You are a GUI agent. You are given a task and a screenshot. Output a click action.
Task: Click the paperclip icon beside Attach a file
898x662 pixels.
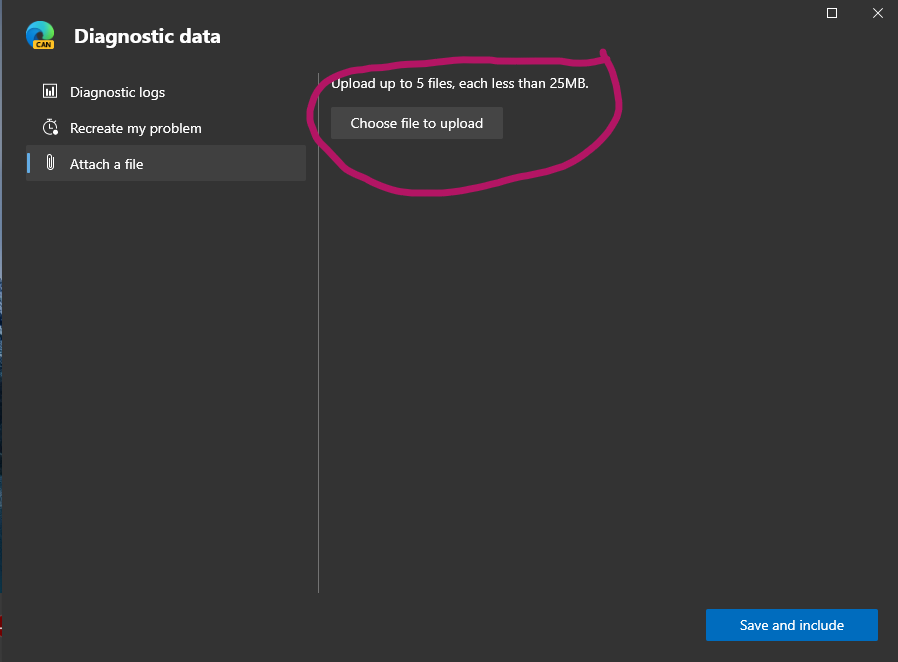coord(50,164)
